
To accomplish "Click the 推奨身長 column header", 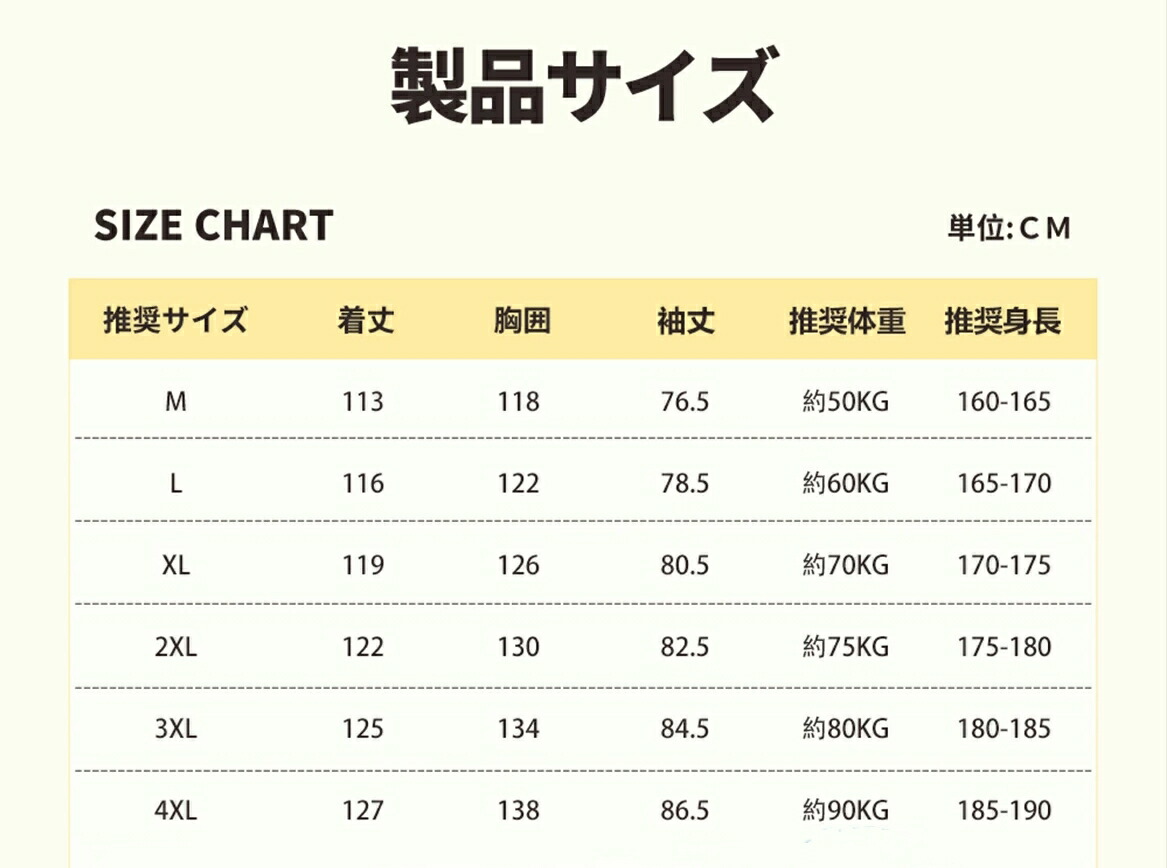I will pyautogui.click(x=1003, y=321).
